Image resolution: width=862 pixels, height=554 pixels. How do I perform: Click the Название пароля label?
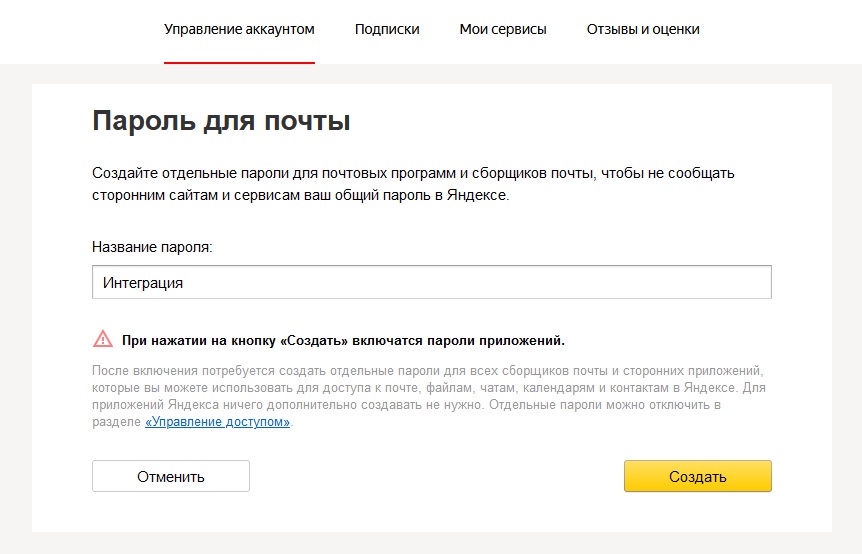coord(152,247)
